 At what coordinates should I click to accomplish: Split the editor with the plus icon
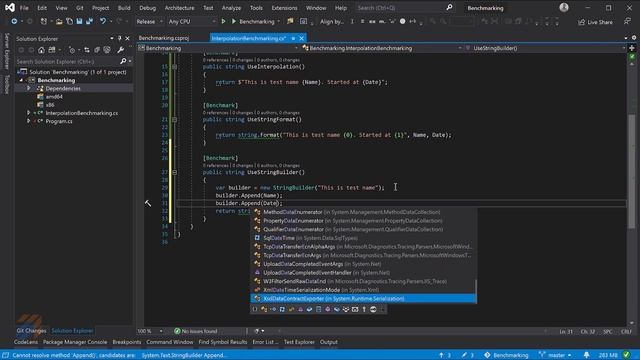(632, 48)
